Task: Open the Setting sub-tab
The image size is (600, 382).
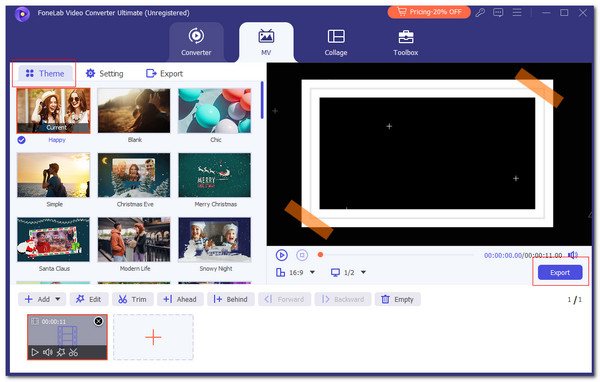Action: point(104,73)
